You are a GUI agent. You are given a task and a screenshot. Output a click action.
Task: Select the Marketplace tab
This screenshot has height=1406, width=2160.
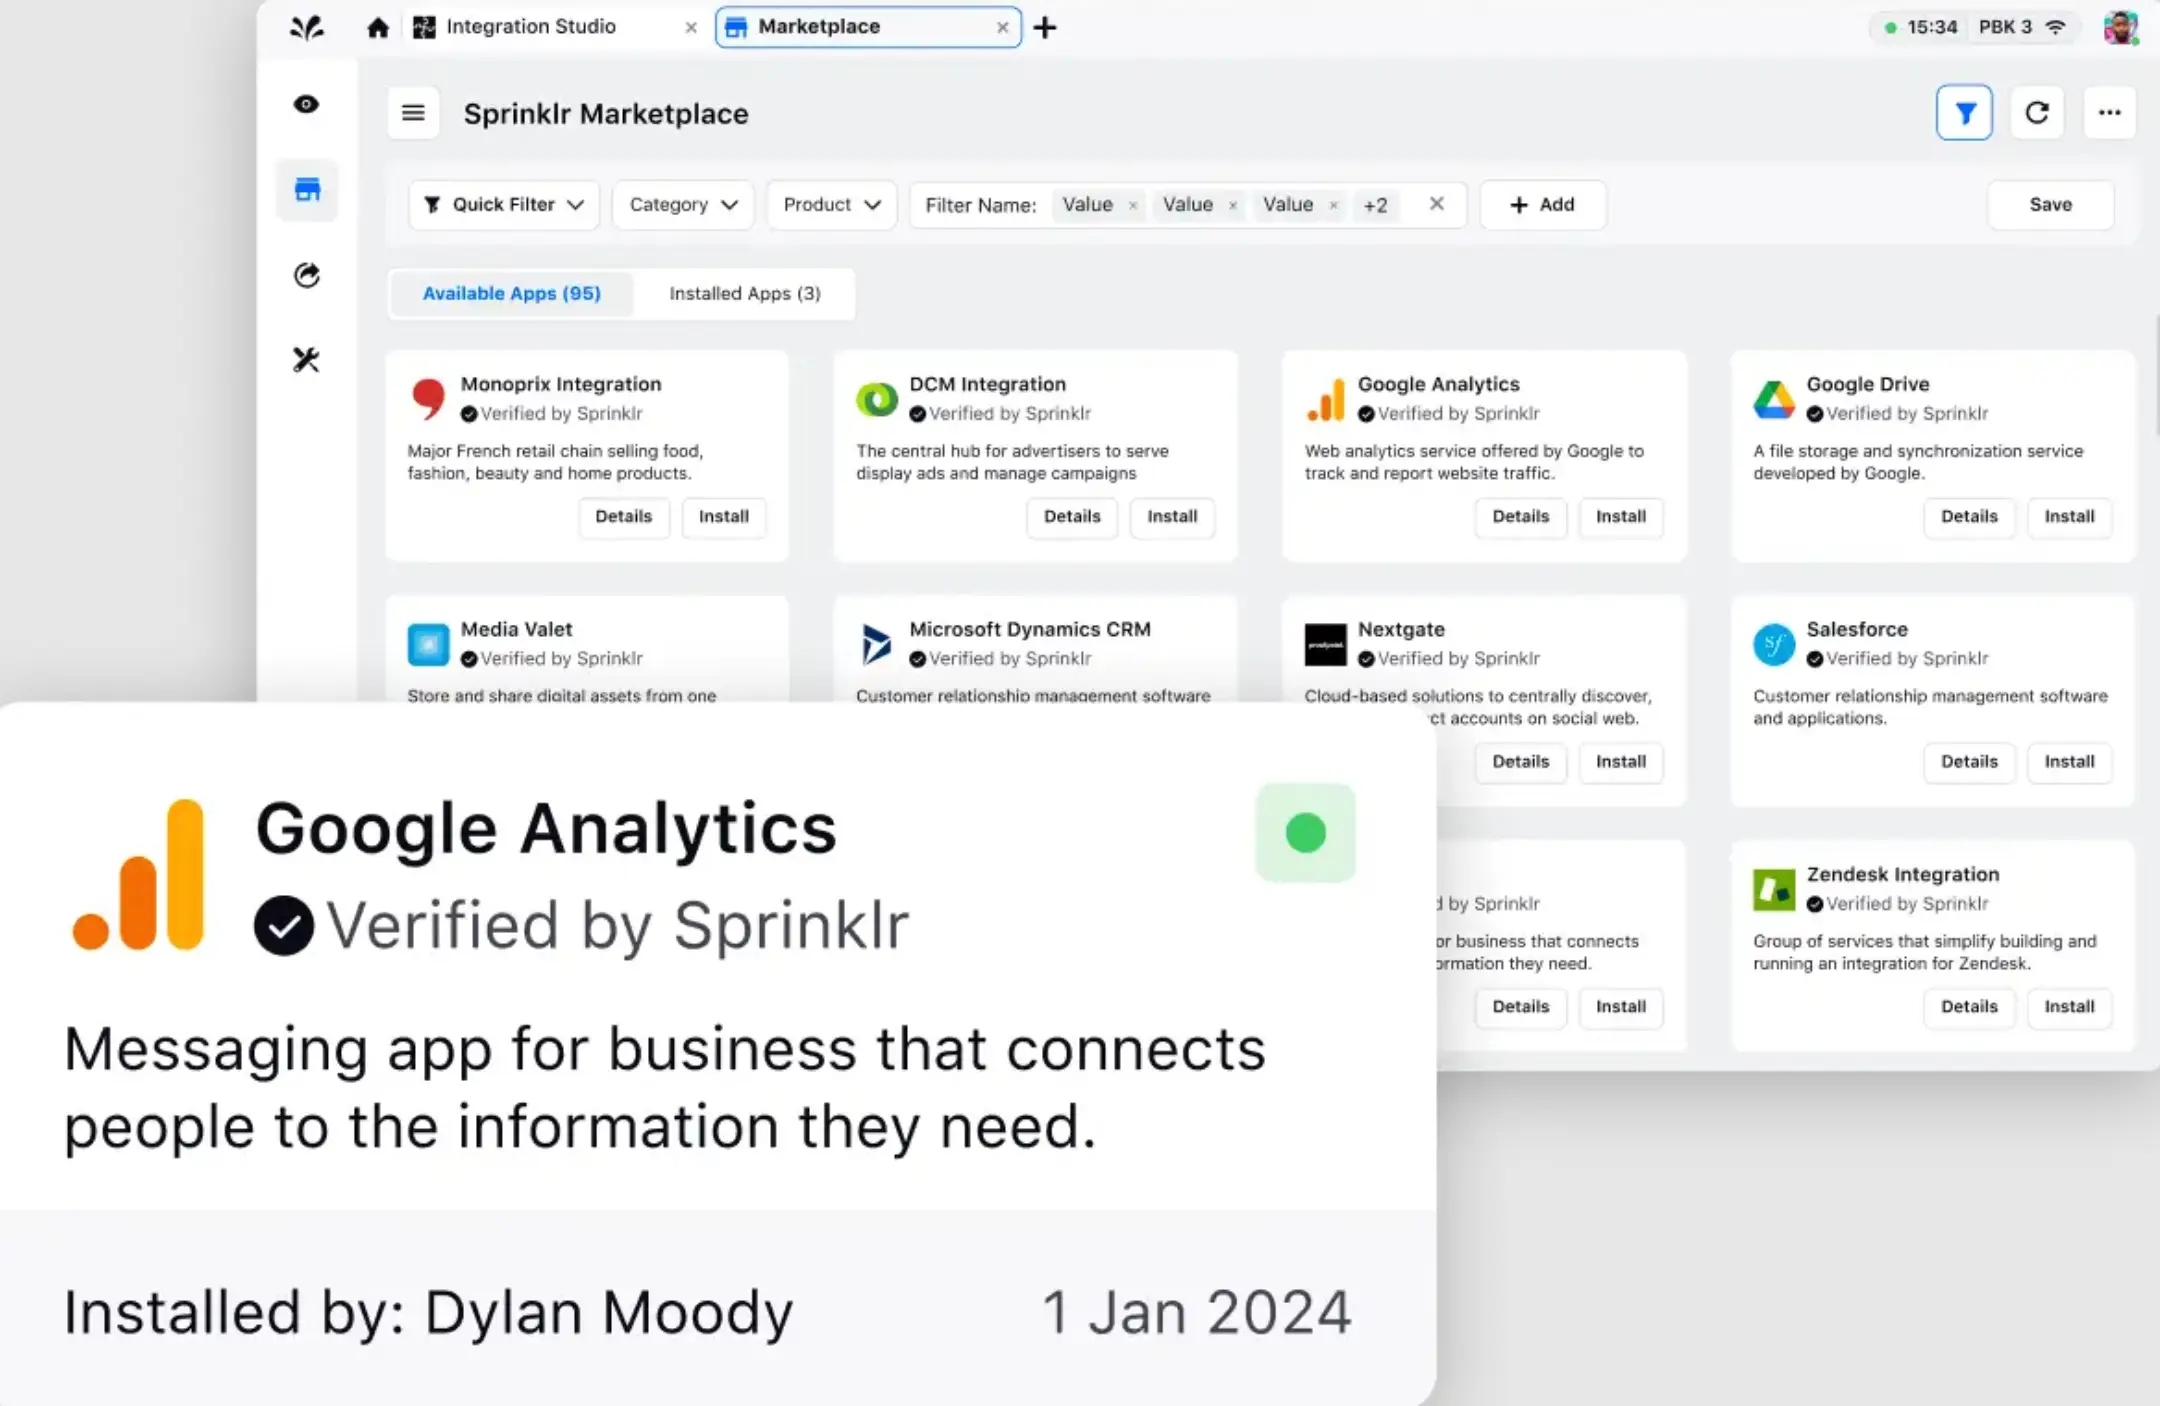pyautogui.click(x=868, y=27)
